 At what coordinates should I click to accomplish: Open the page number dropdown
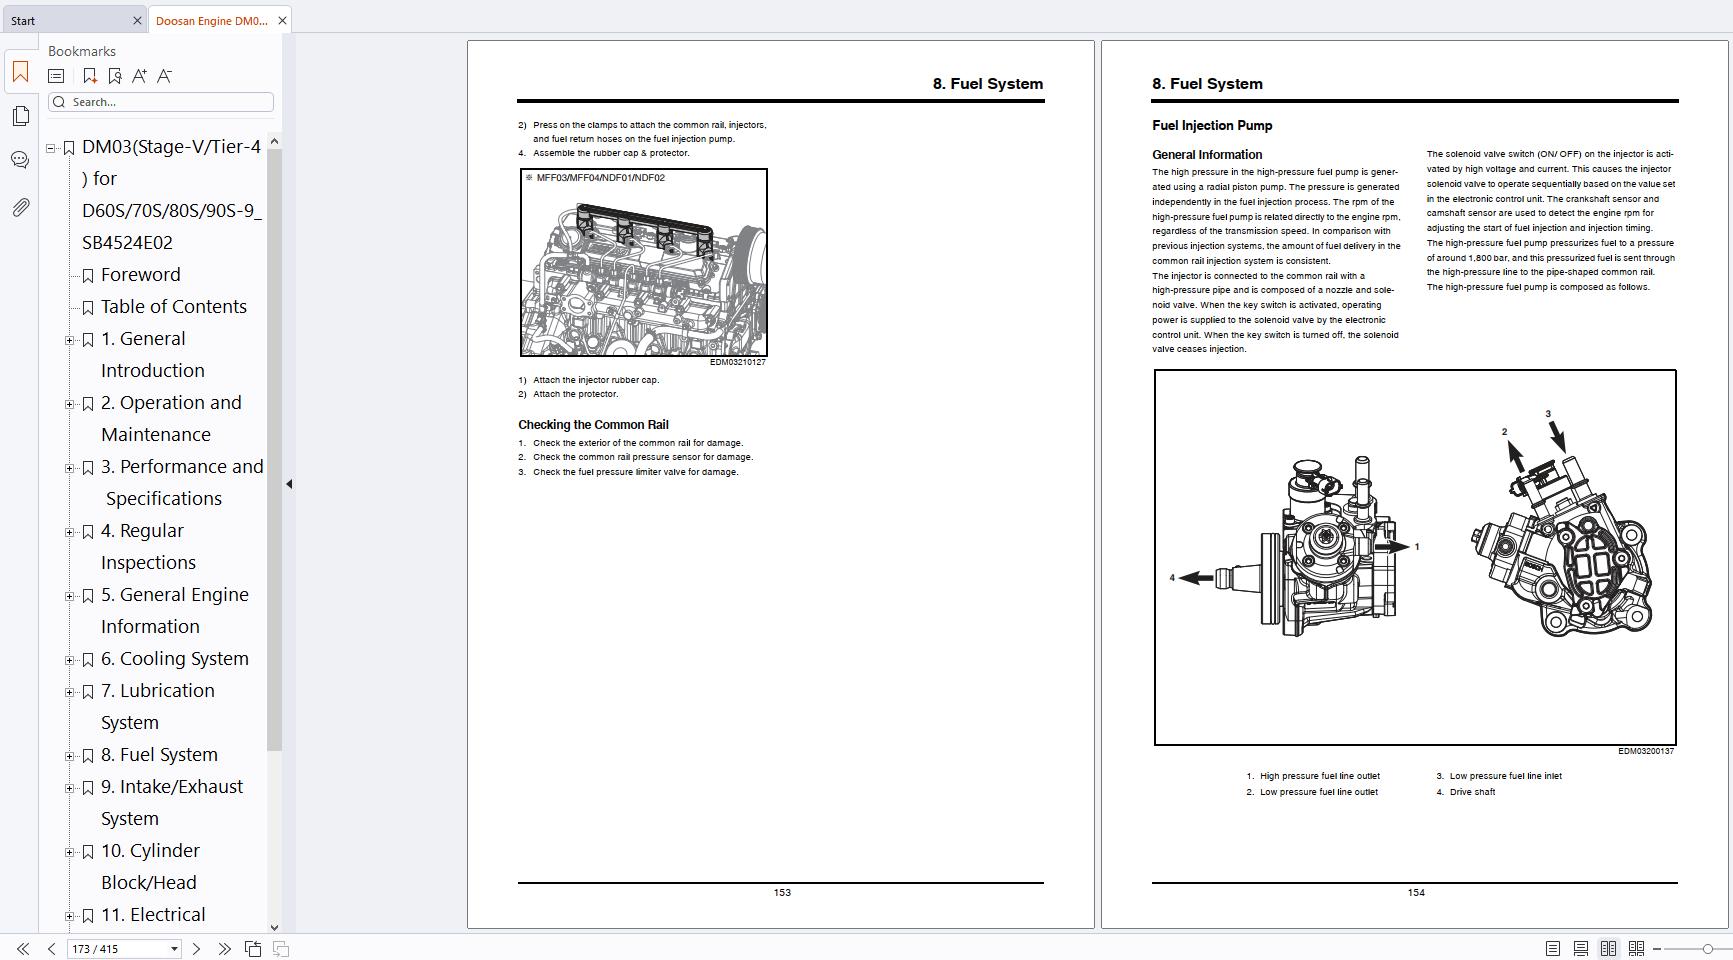point(174,949)
